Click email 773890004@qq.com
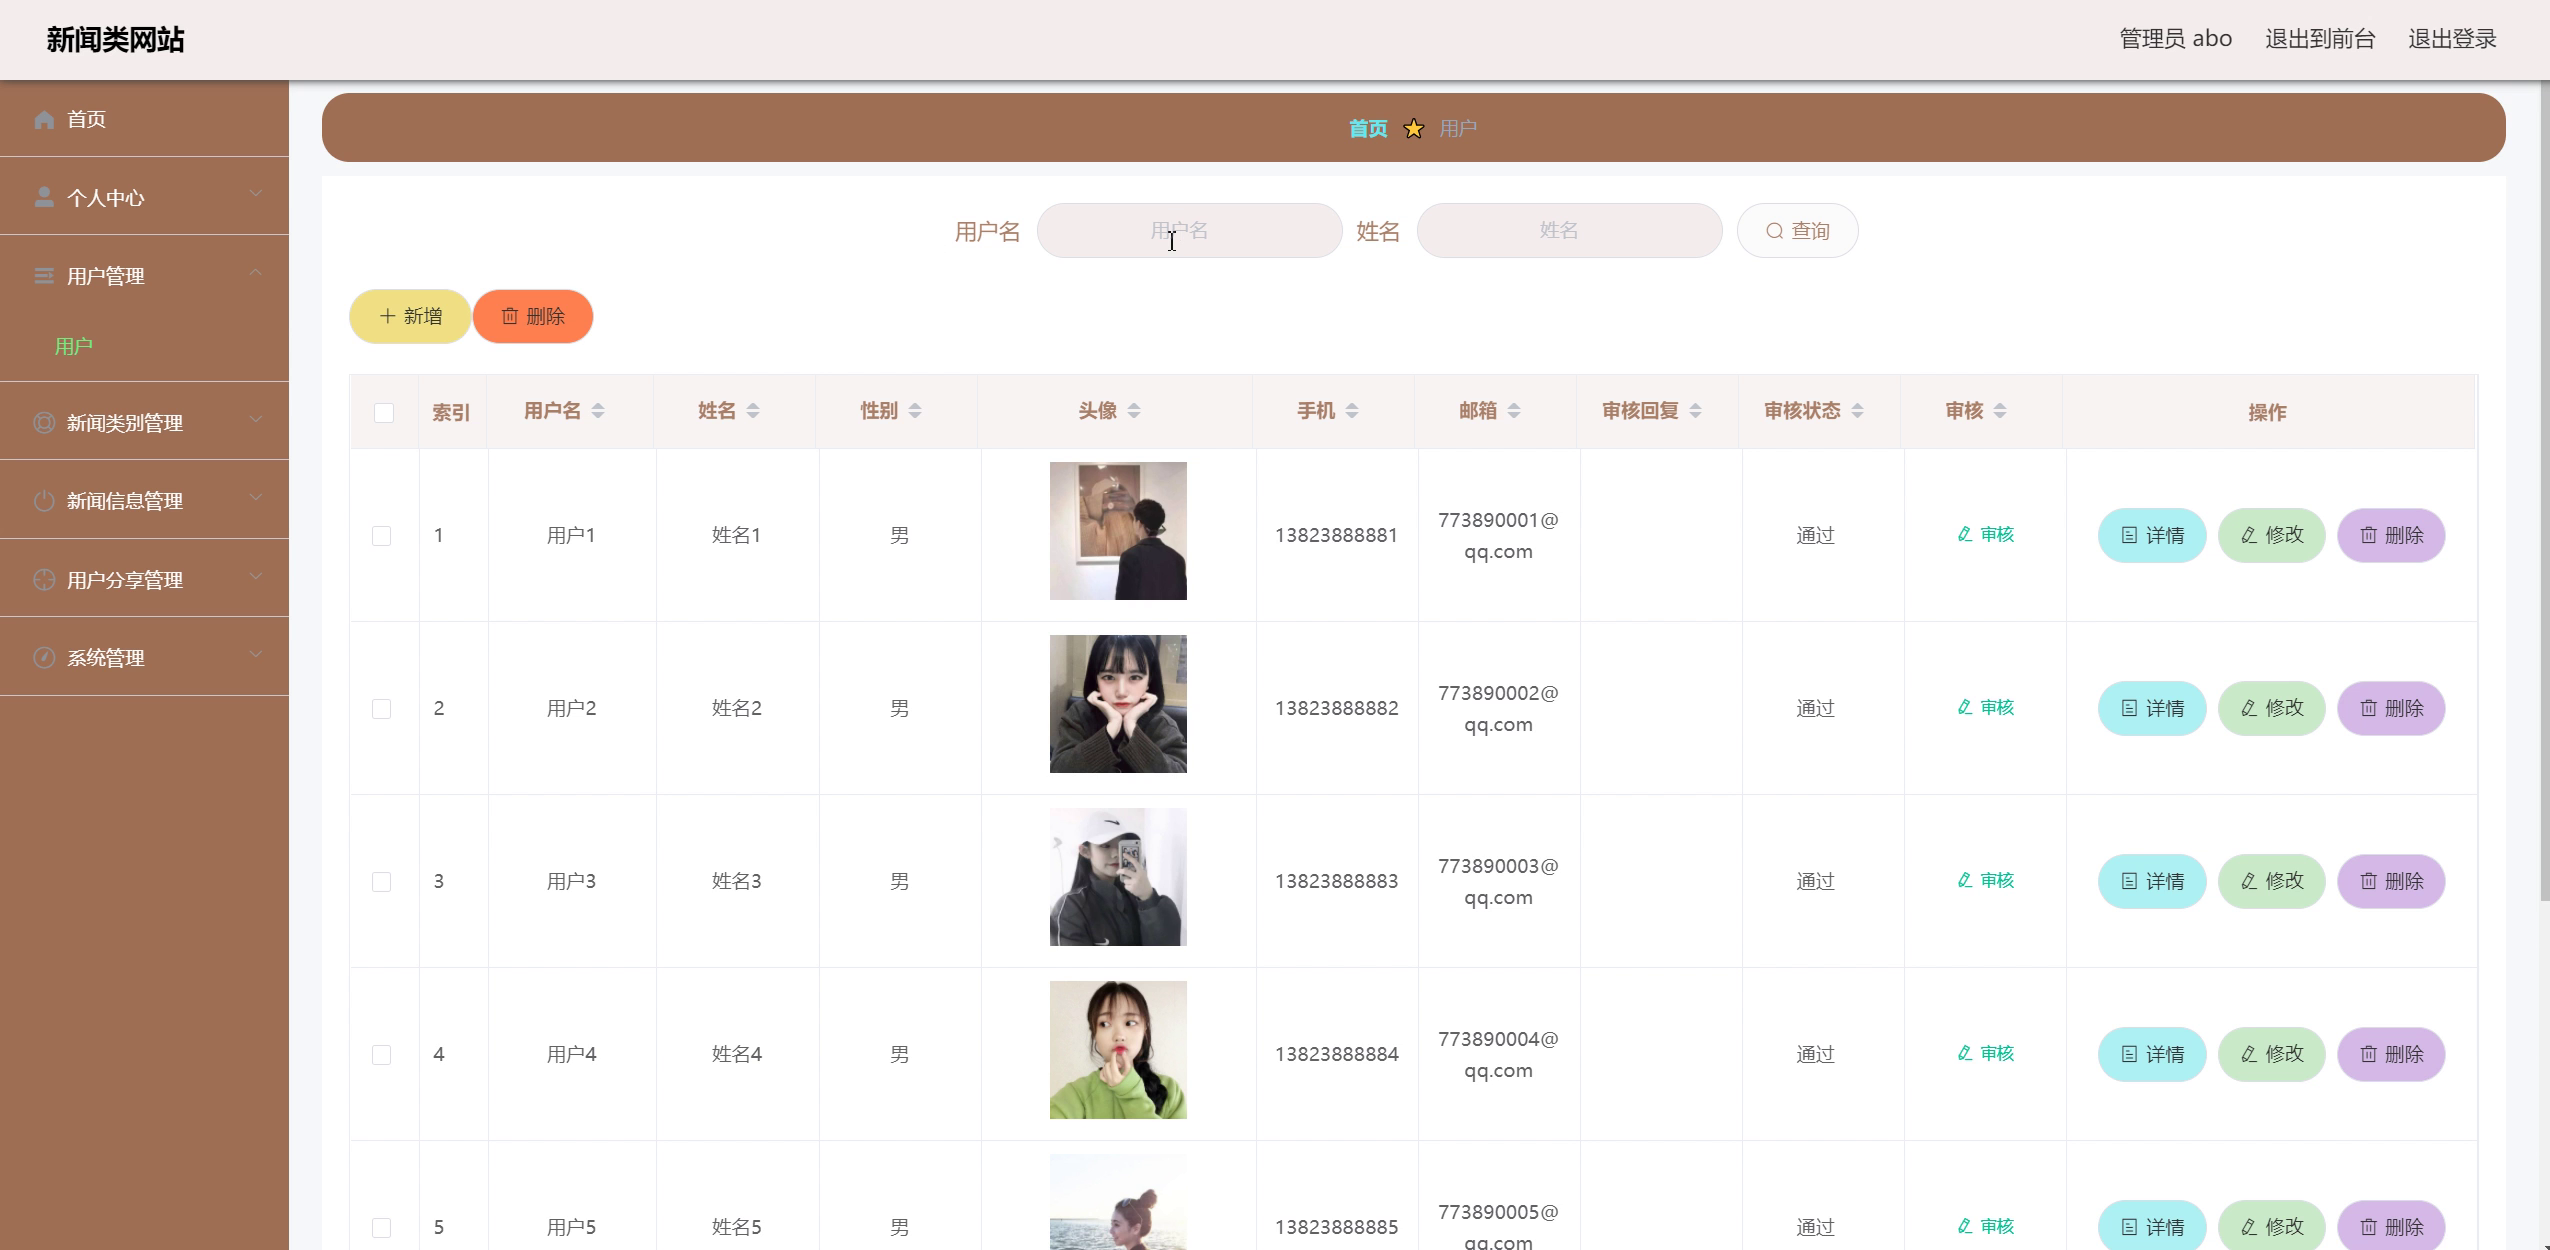This screenshot has width=2550, height=1250. pyautogui.click(x=1498, y=1055)
